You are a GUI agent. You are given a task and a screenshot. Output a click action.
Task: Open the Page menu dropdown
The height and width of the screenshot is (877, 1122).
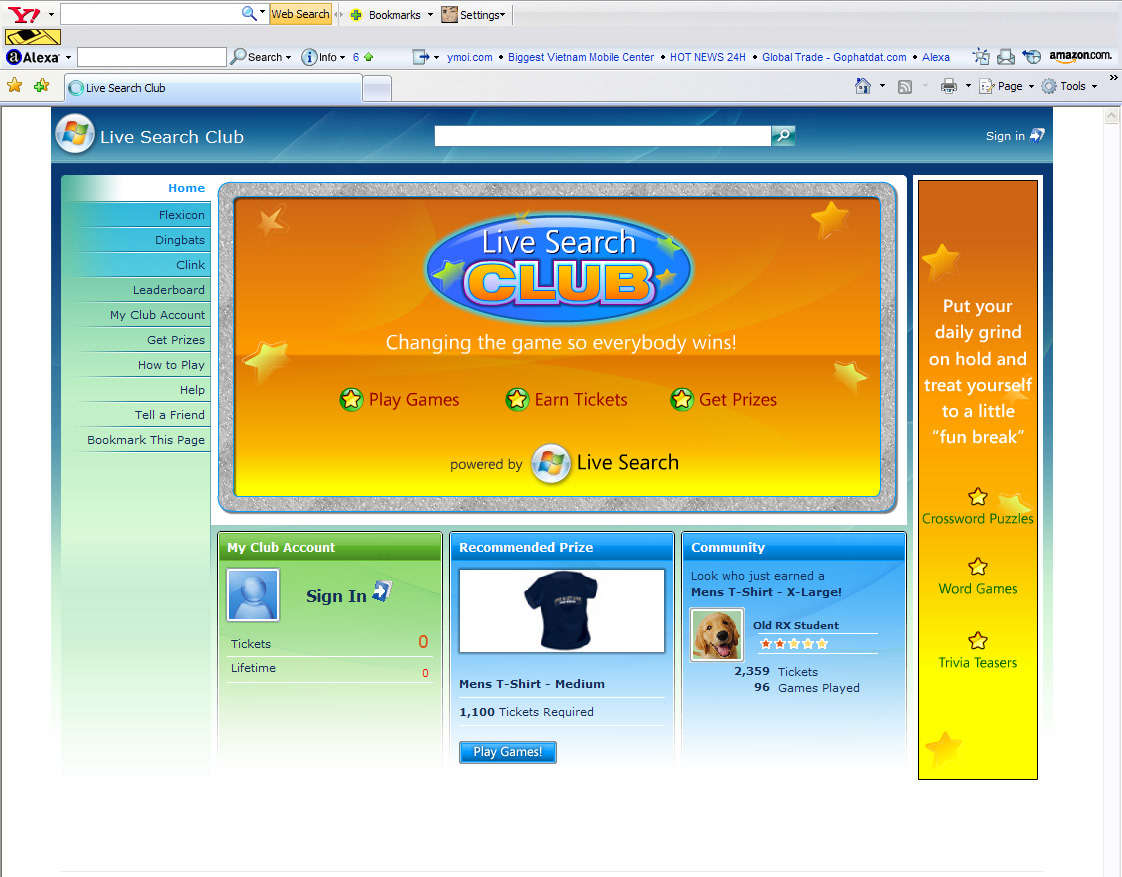(x=1031, y=86)
